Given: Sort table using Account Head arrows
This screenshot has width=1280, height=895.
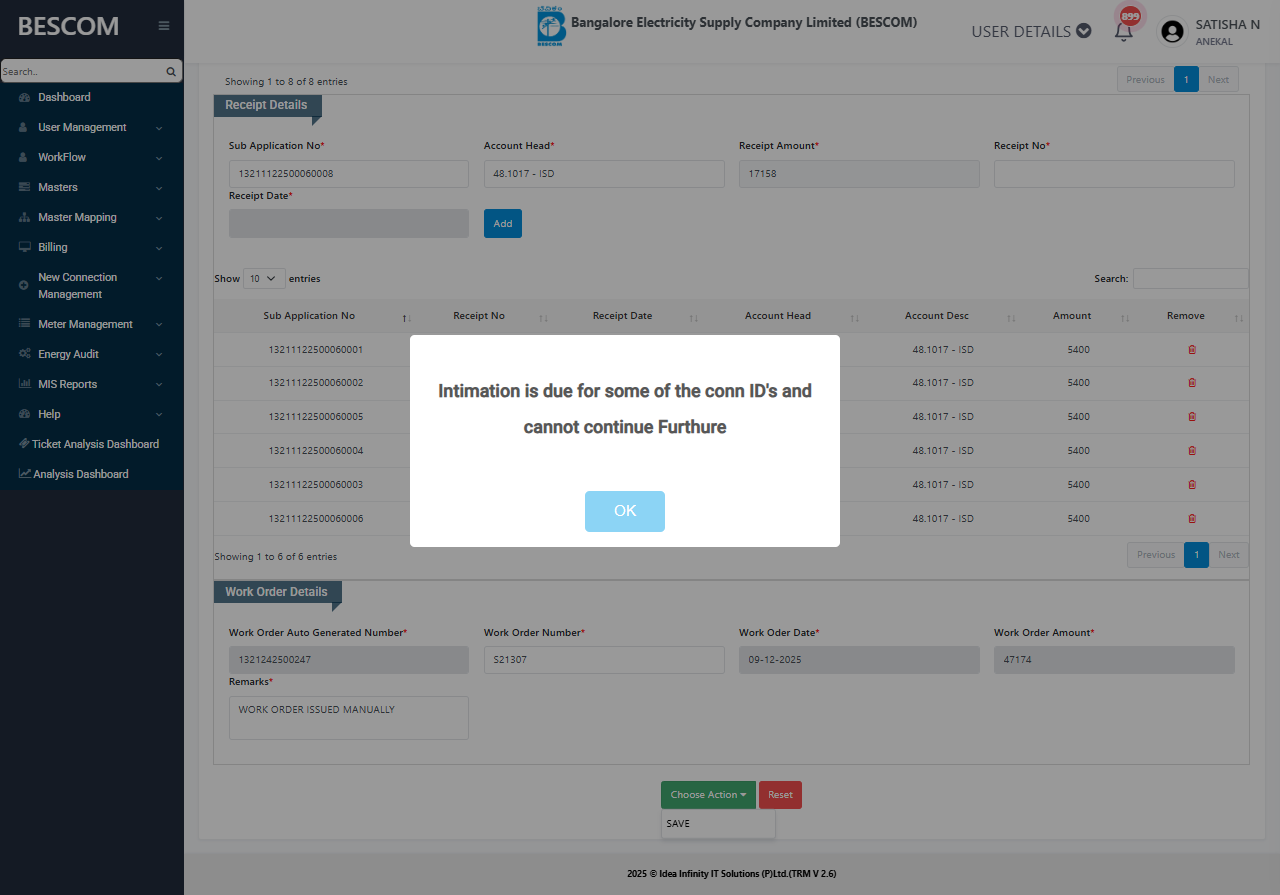Looking at the screenshot, I should coord(854,317).
